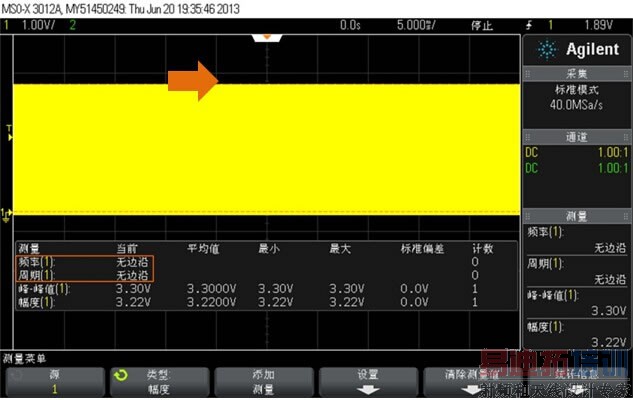Click the 计数 column header in the table
The height and width of the screenshot is (400, 633).
[482, 249]
